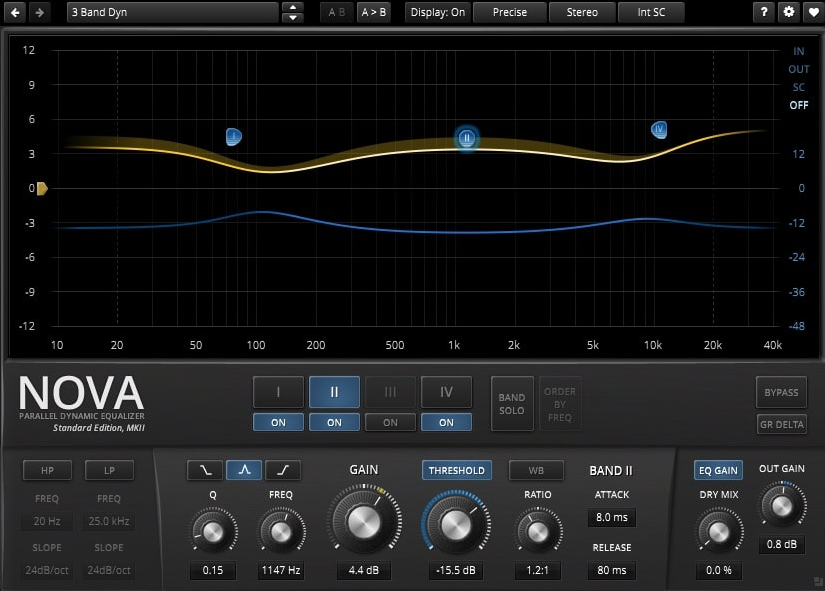The image size is (825, 591).
Task: Click the heart icon in top bar
Action: pyautogui.click(x=811, y=12)
